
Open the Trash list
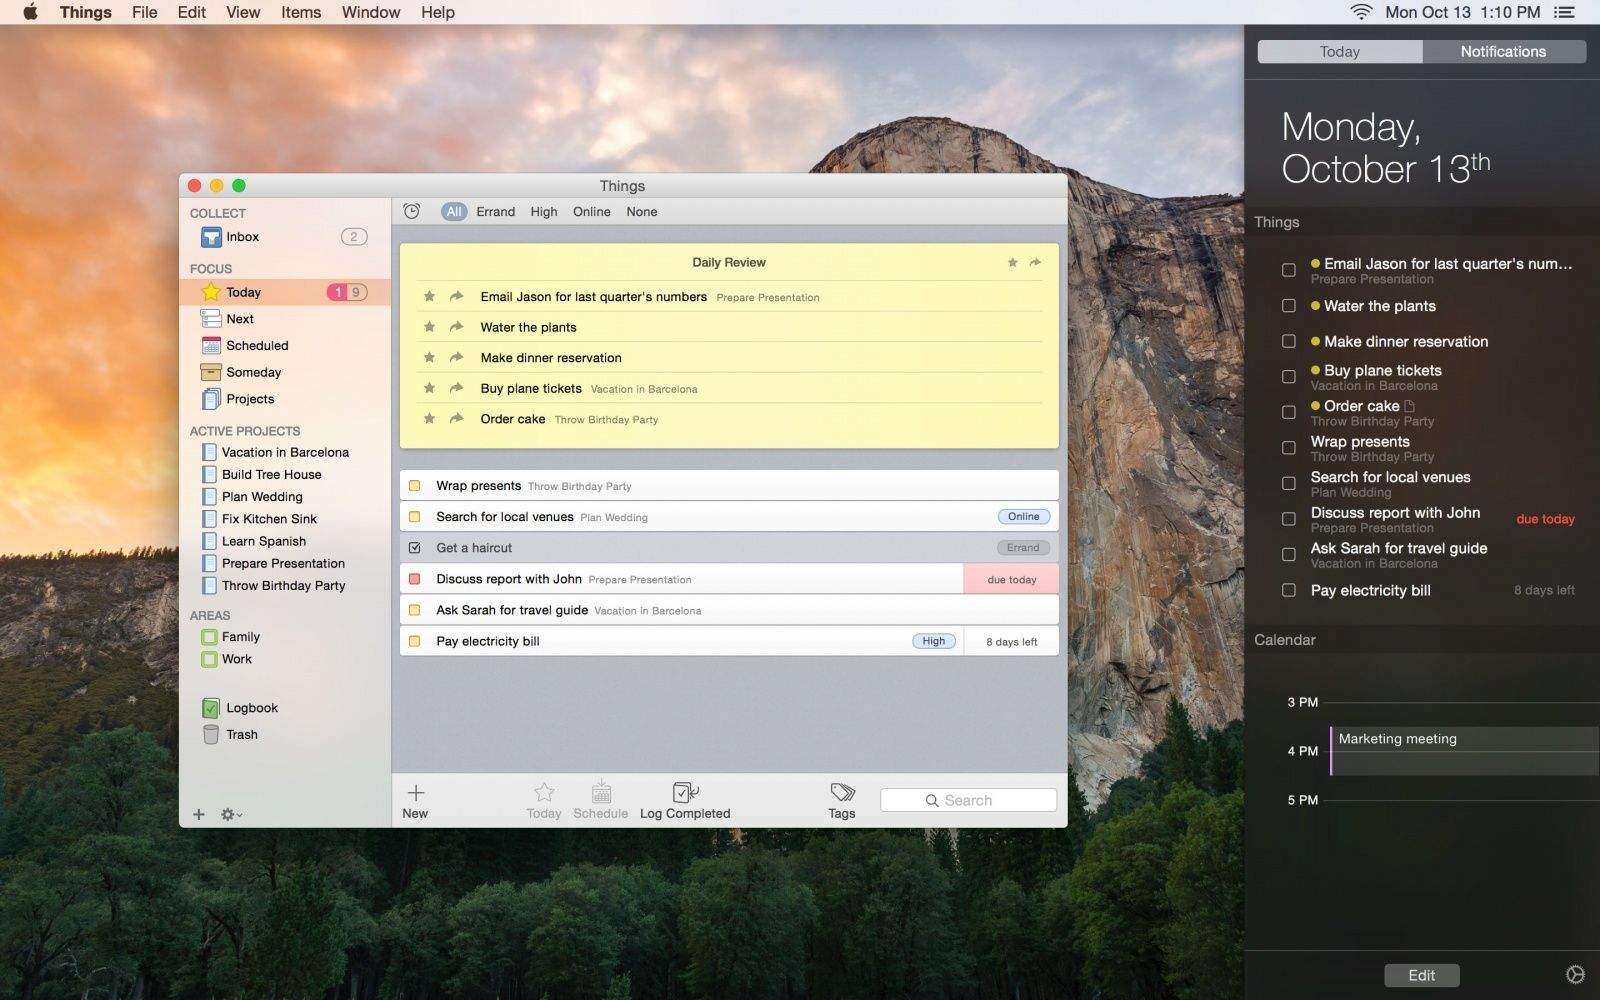point(241,734)
